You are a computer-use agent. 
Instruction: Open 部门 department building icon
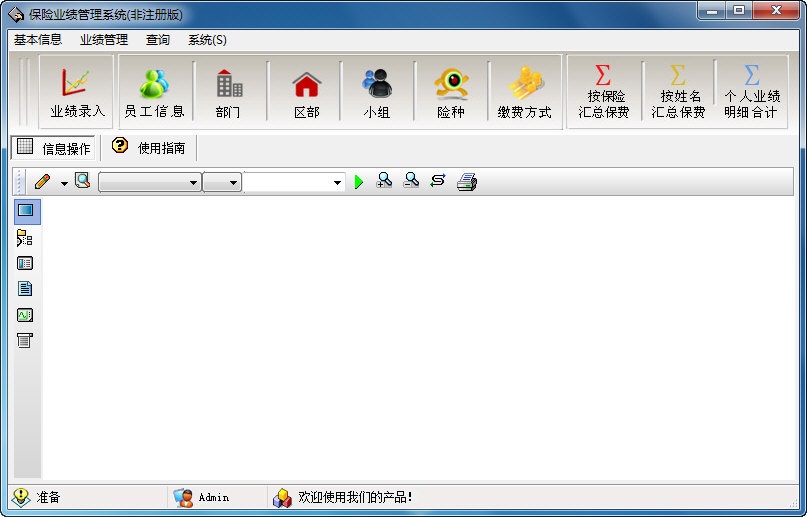coord(229,92)
